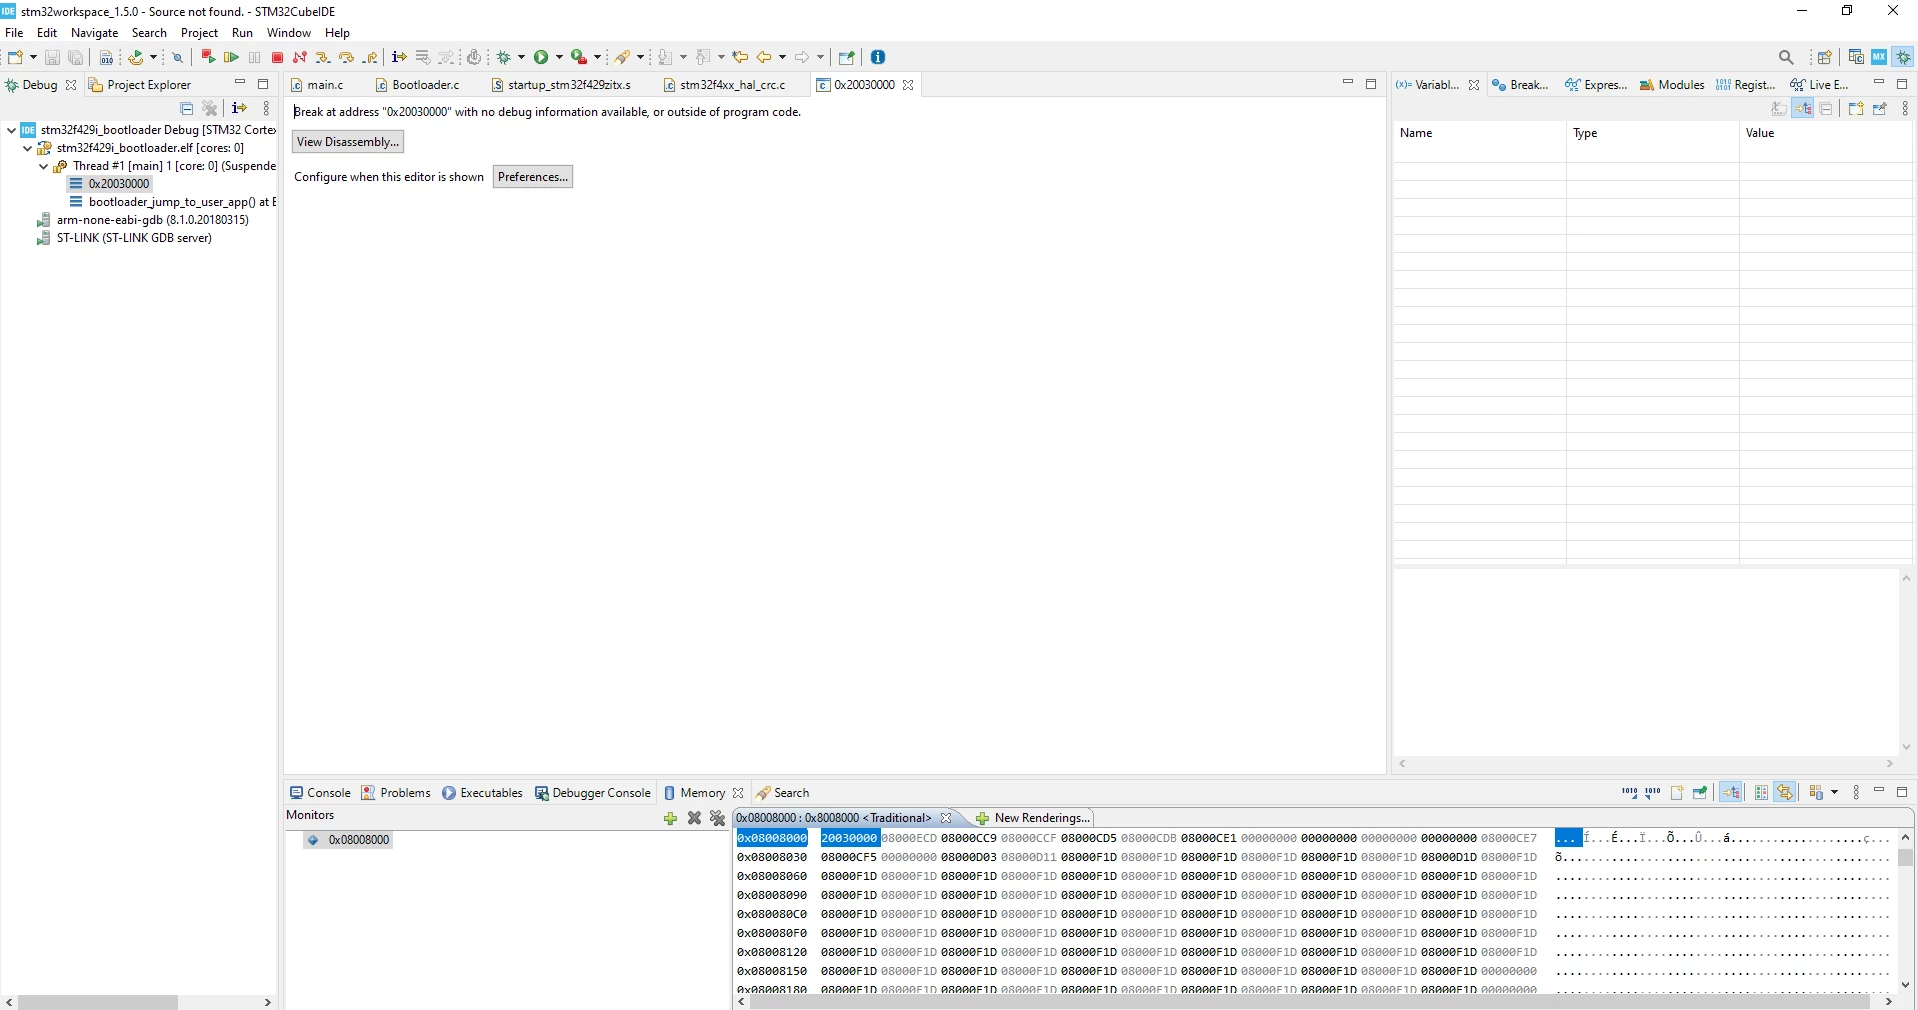Pin the Memory view with pin icon
This screenshot has height=1010, width=1918.
coord(1700,793)
